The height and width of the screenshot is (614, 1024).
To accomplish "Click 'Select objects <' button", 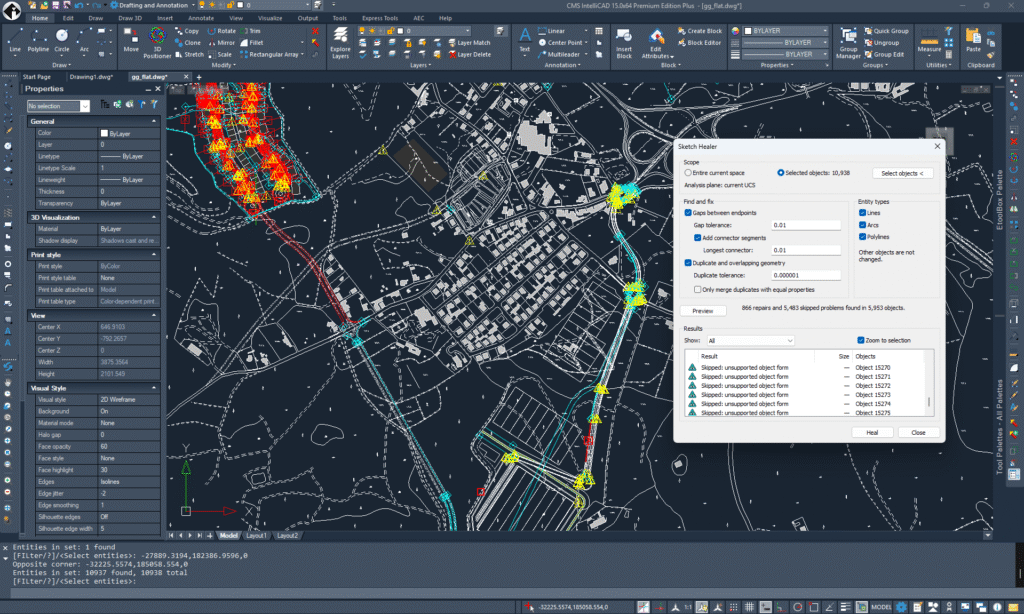I will coord(902,173).
